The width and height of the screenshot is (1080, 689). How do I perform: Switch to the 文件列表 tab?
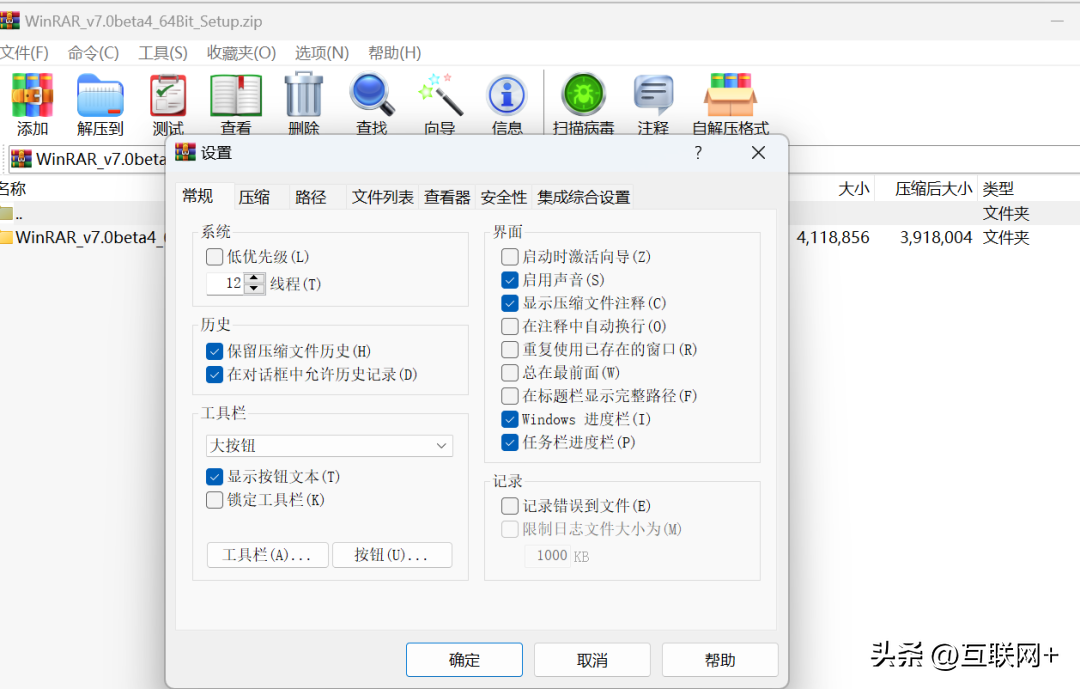pyautogui.click(x=383, y=198)
